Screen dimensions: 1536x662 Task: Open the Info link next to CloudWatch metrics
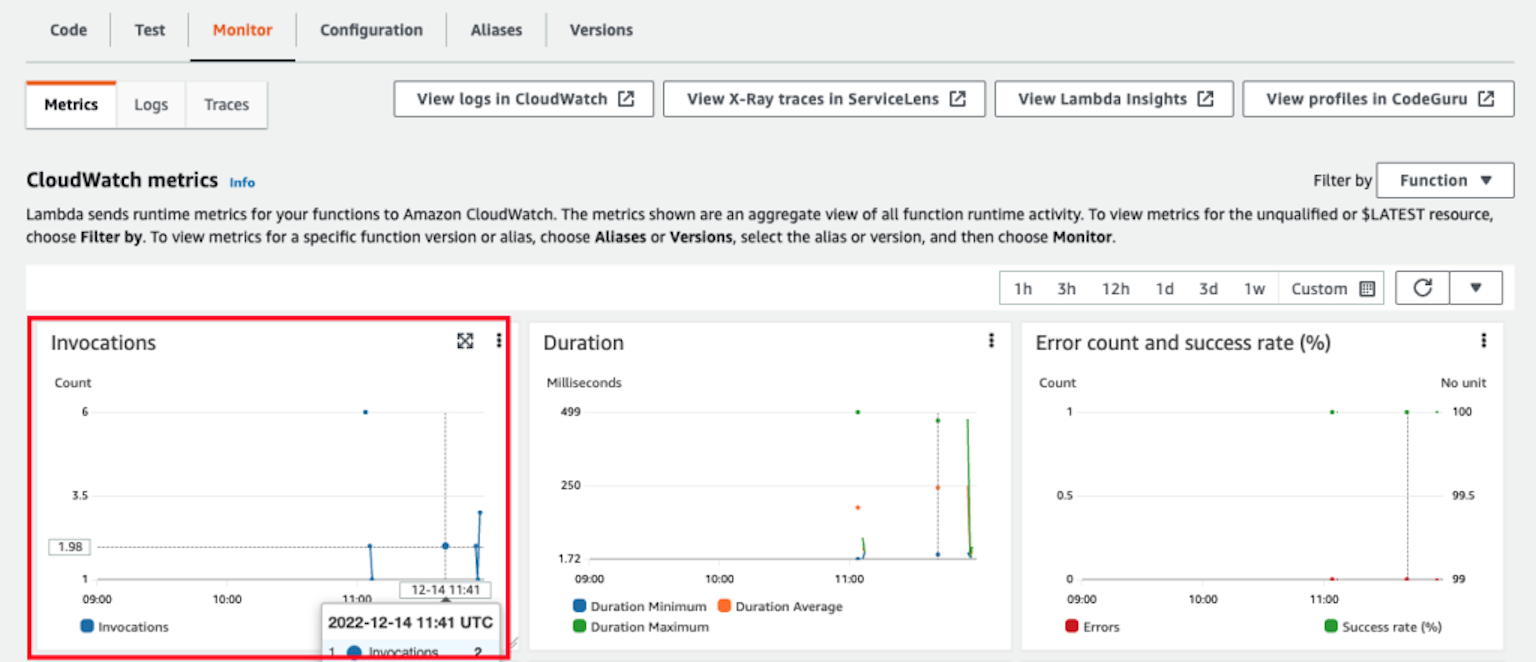[242, 181]
